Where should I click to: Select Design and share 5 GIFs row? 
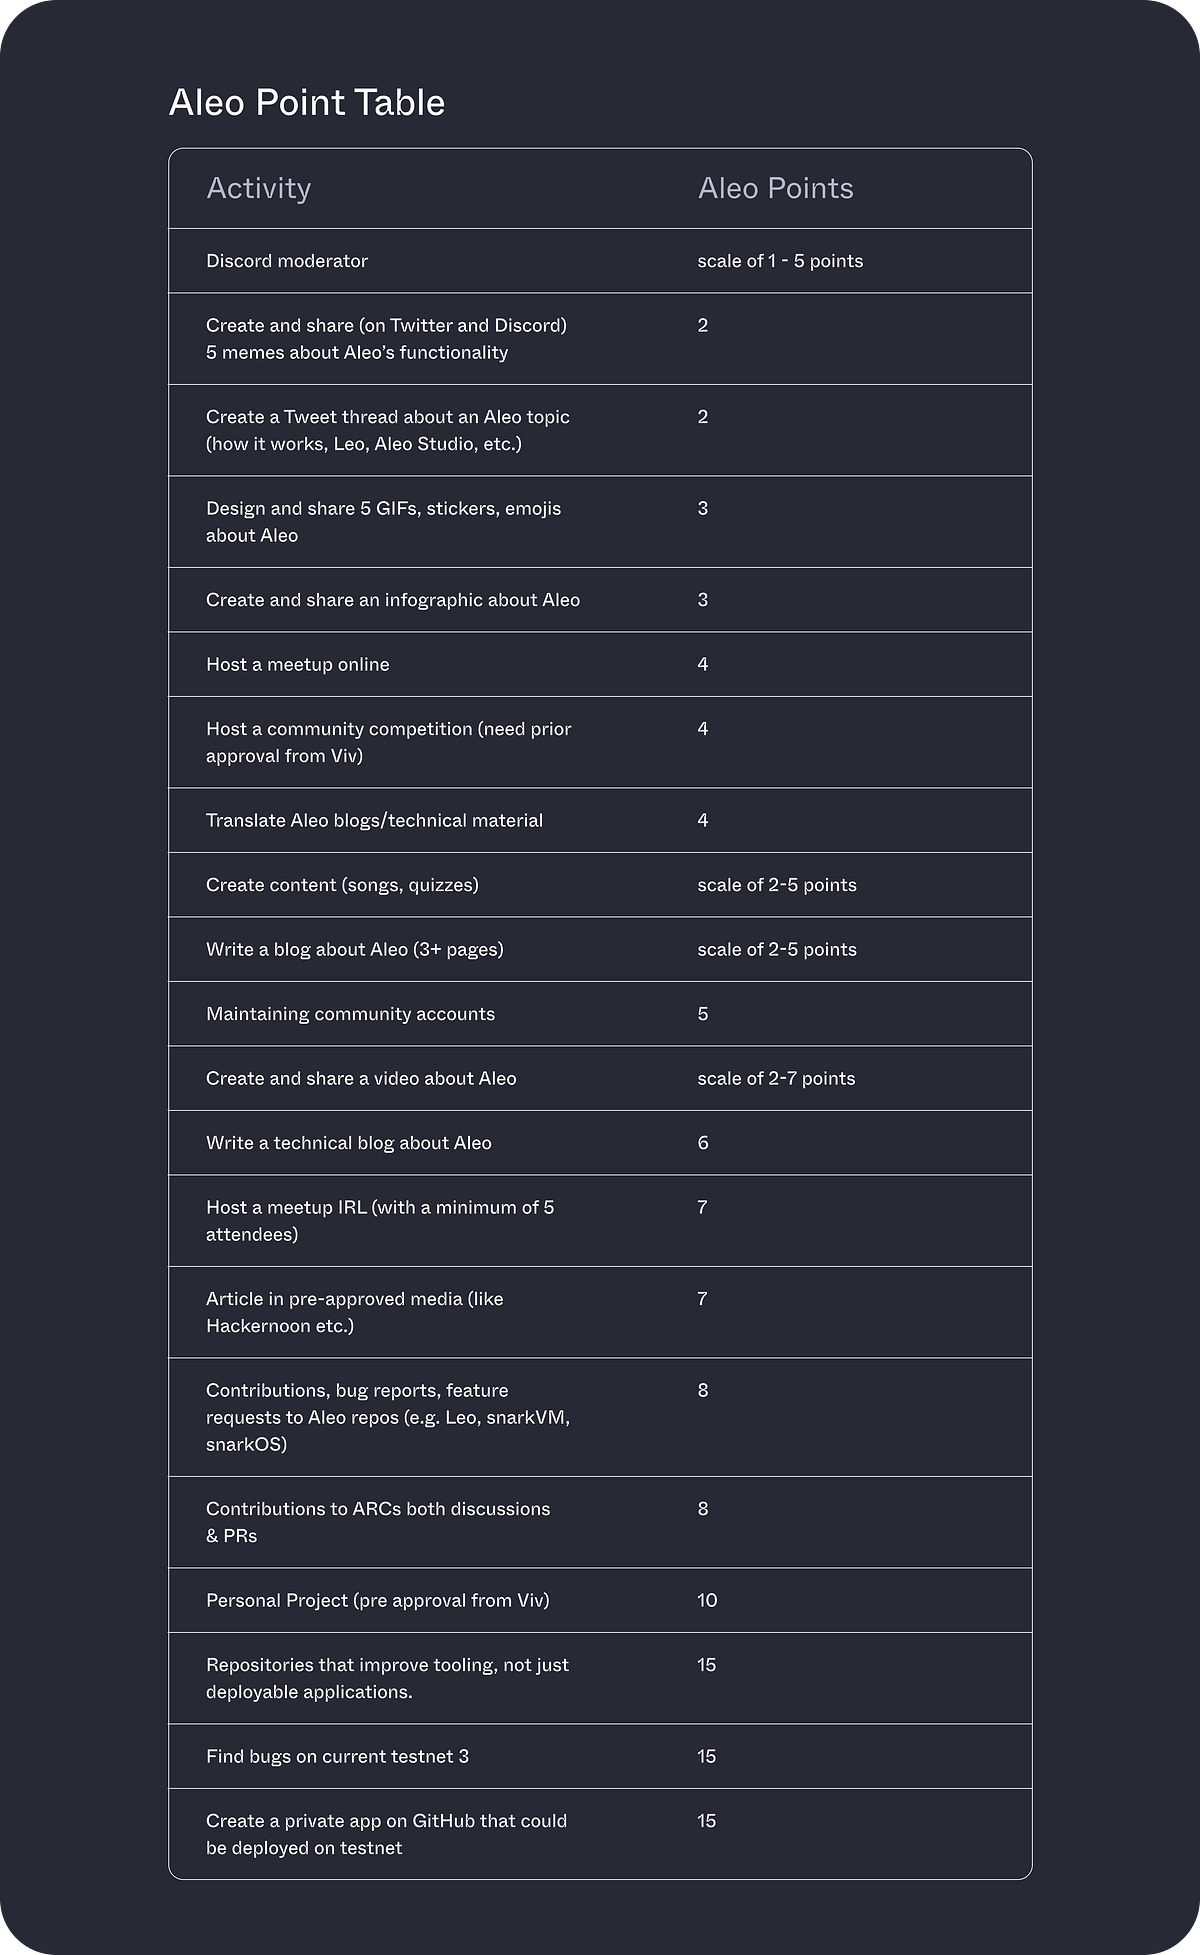[600, 522]
